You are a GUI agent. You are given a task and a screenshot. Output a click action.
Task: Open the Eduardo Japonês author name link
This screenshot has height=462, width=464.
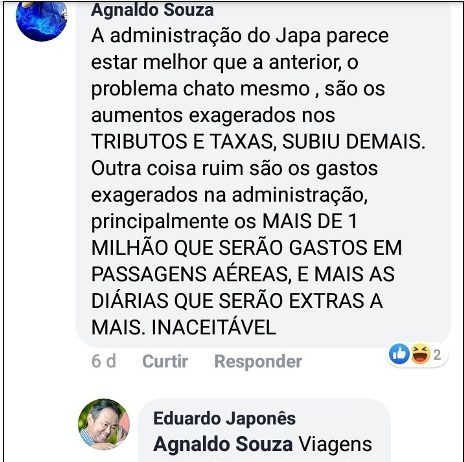pyautogui.click(x=224, y=419)
